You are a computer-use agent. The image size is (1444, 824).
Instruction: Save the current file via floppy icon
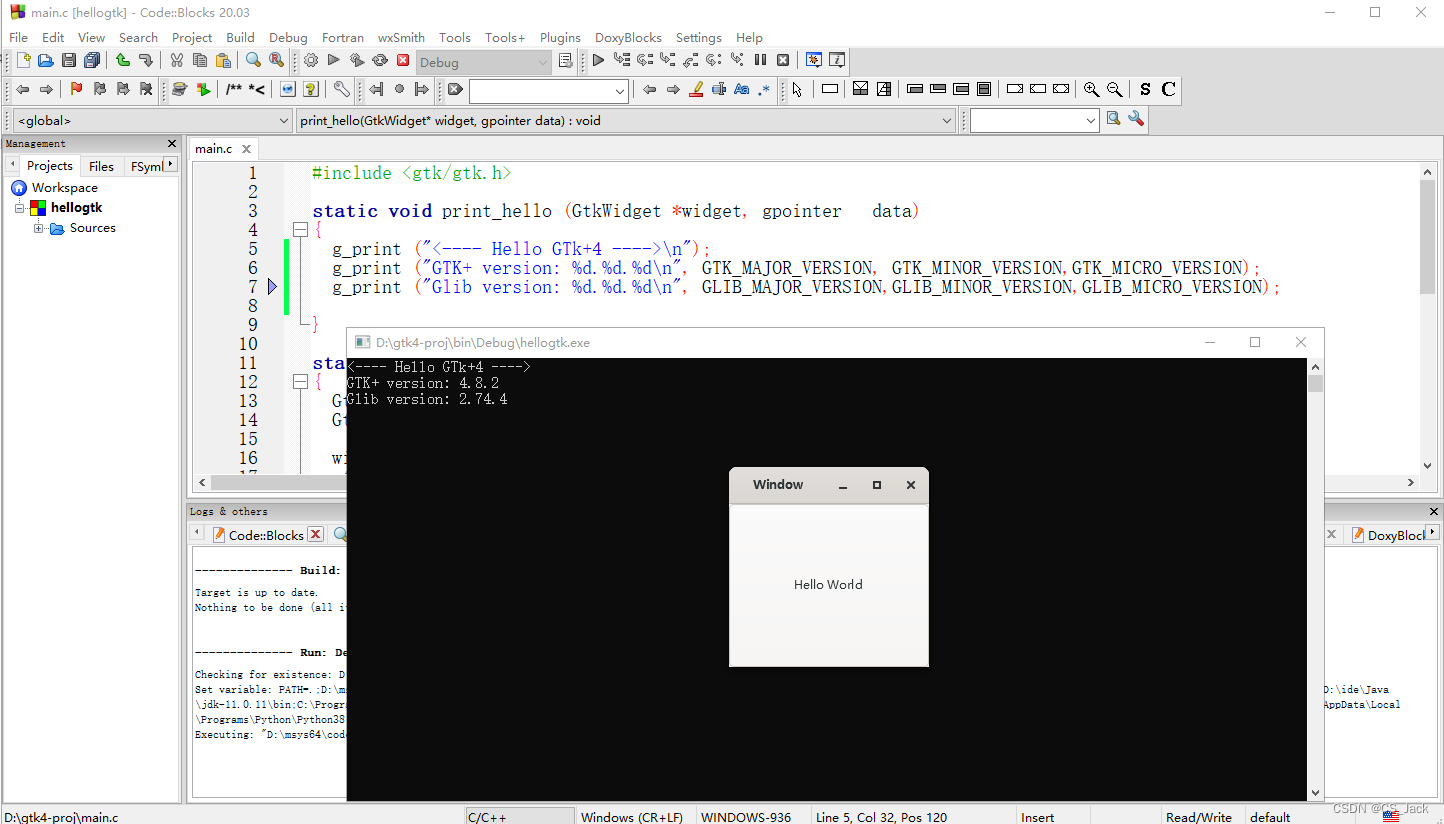(x=69, y=61)
